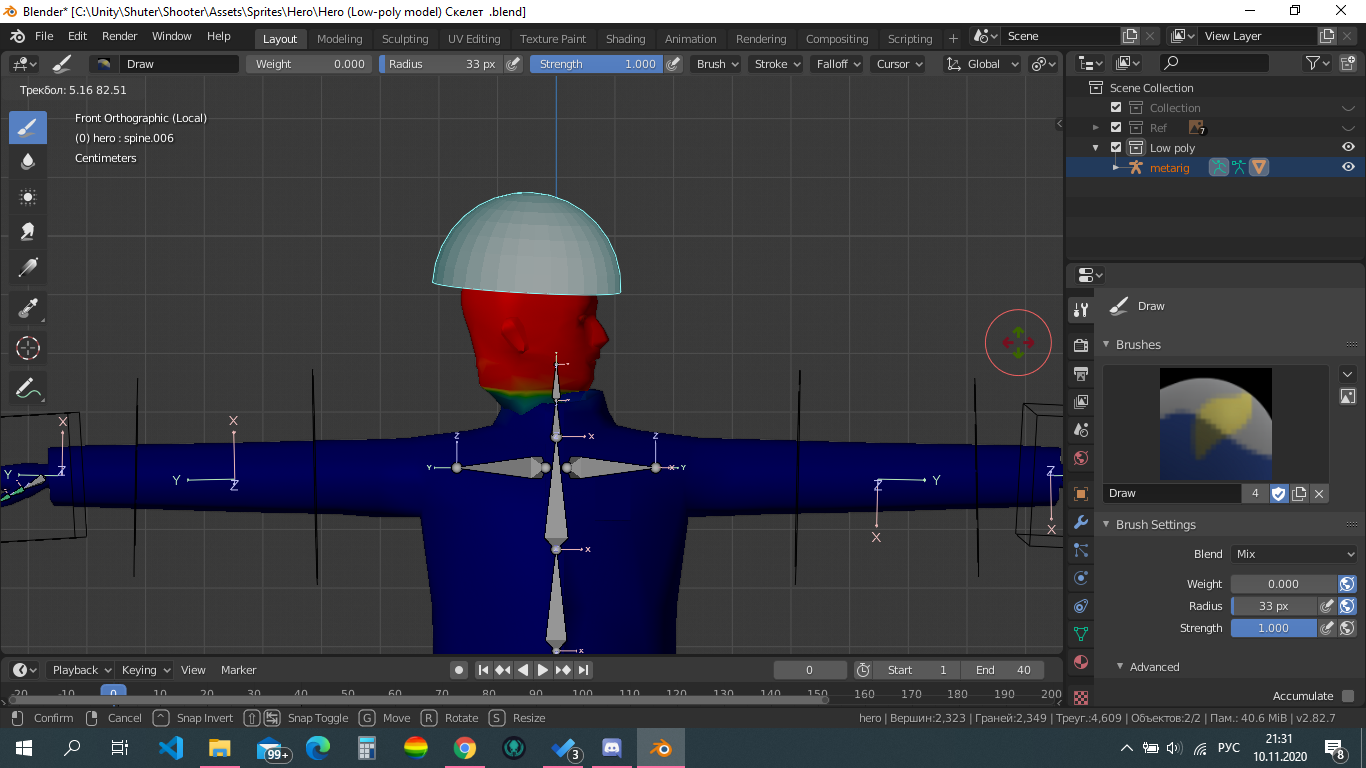1366x768 pixels.
Task: Enable the Accumulate checkbox
Action: (1348, 696)
